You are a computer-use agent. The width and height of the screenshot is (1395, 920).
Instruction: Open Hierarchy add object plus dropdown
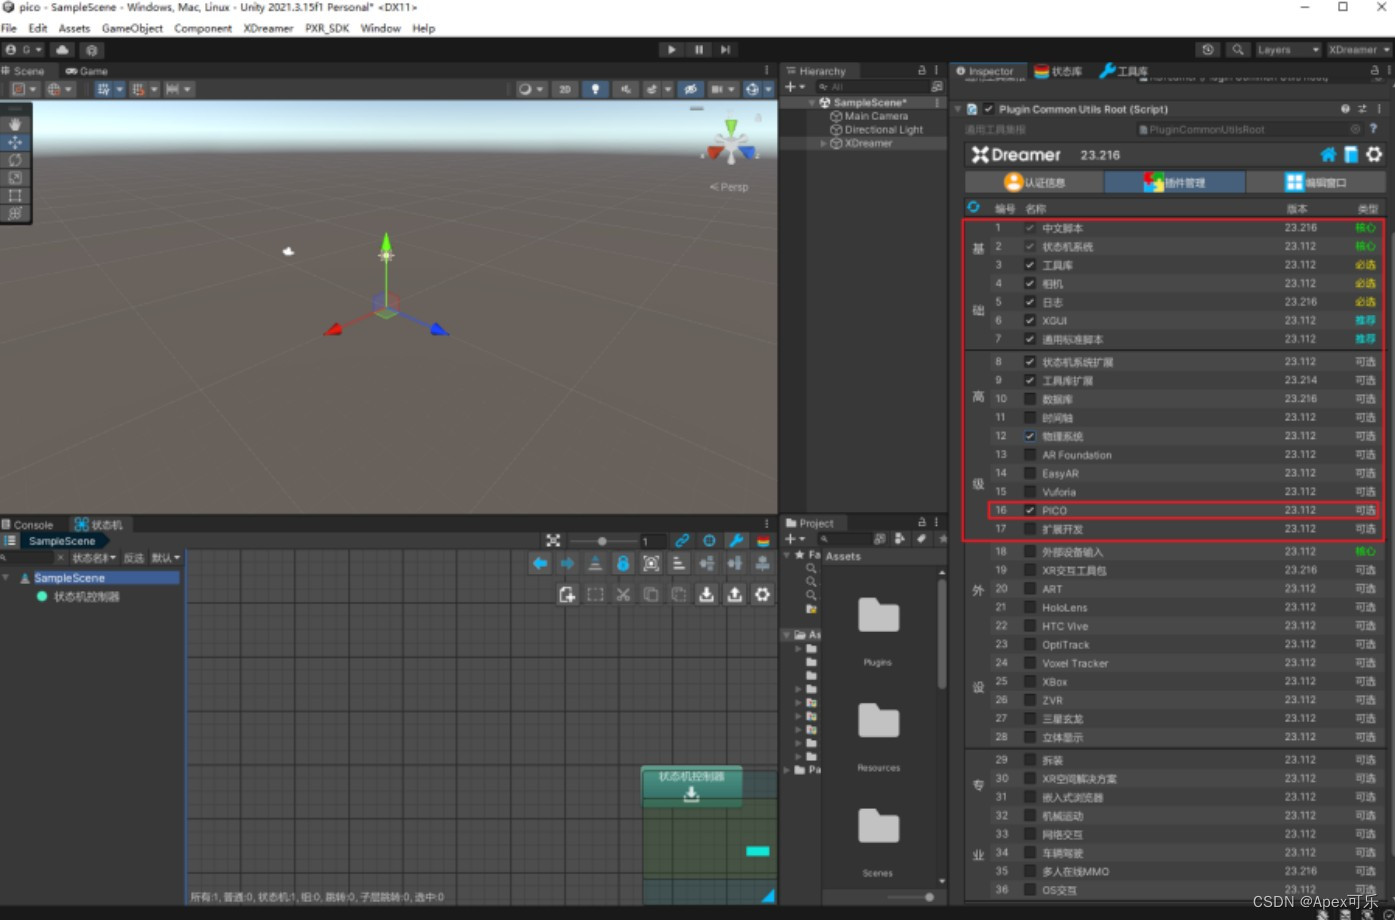pyautogui.click(x=795, y=87)
